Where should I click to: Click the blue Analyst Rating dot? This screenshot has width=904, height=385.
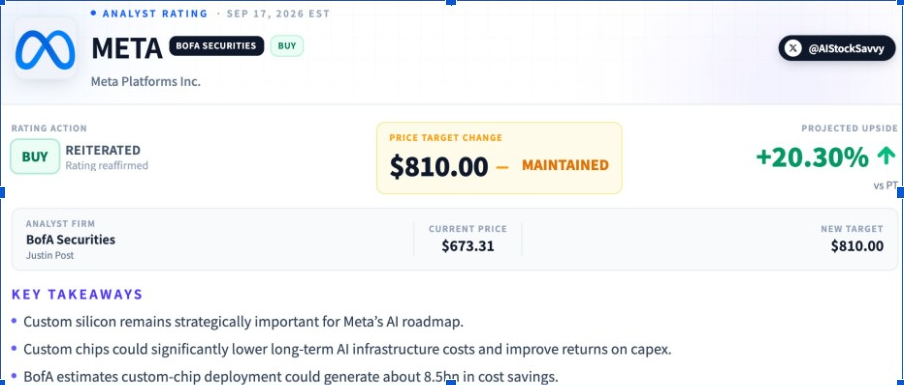pos(93,13)
